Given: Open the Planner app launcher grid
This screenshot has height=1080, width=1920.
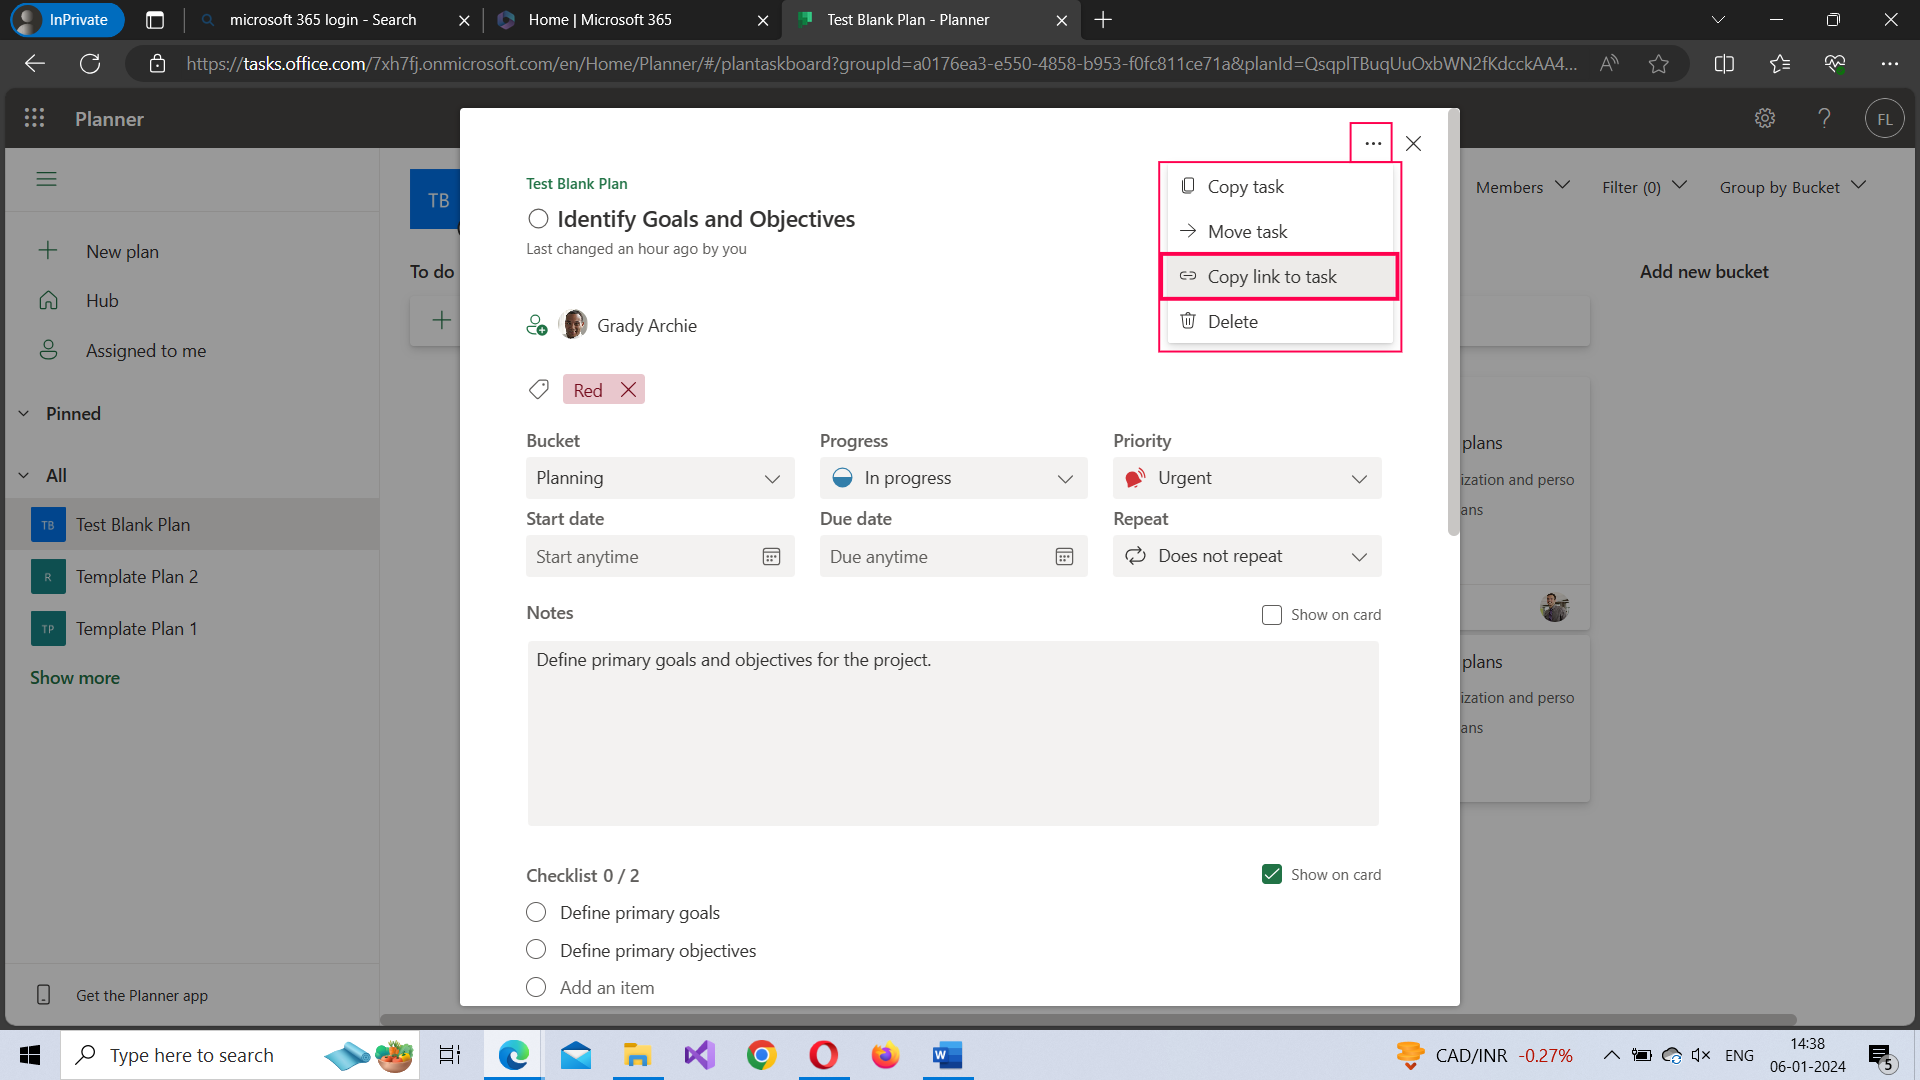Looking at the screenshot, I should click(x=34, y=118).
